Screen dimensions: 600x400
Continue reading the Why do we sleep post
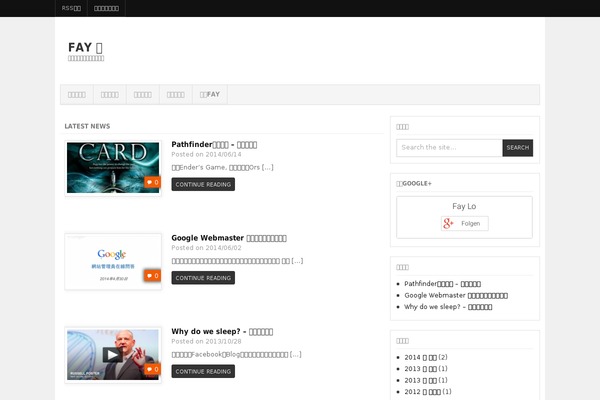coord(203,371)
